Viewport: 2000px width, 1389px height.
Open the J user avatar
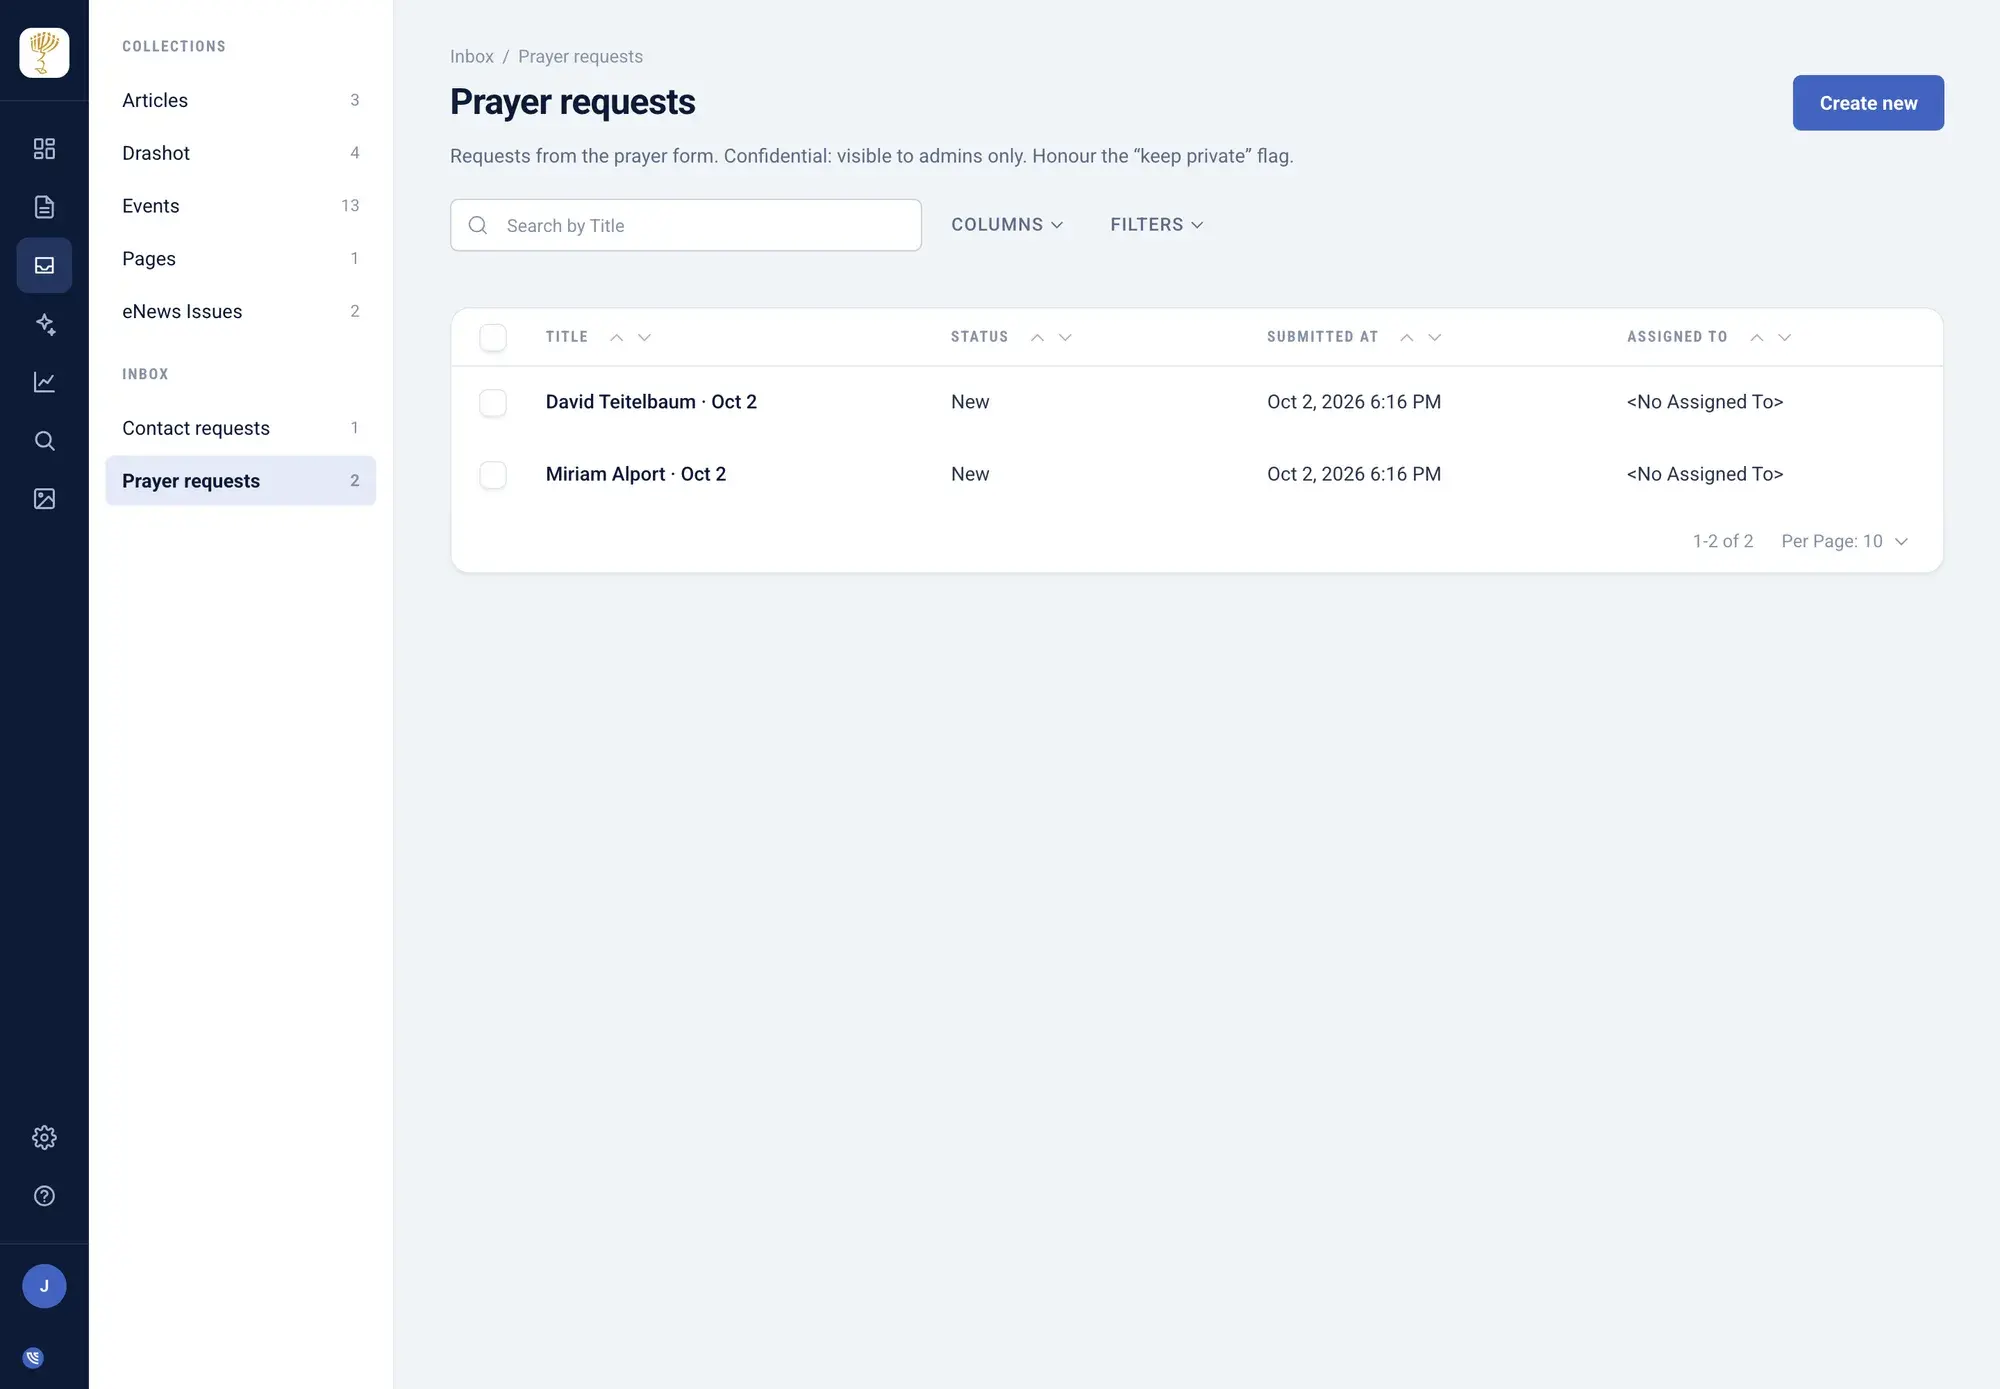pyautogui.click(x=44, y=1286)
